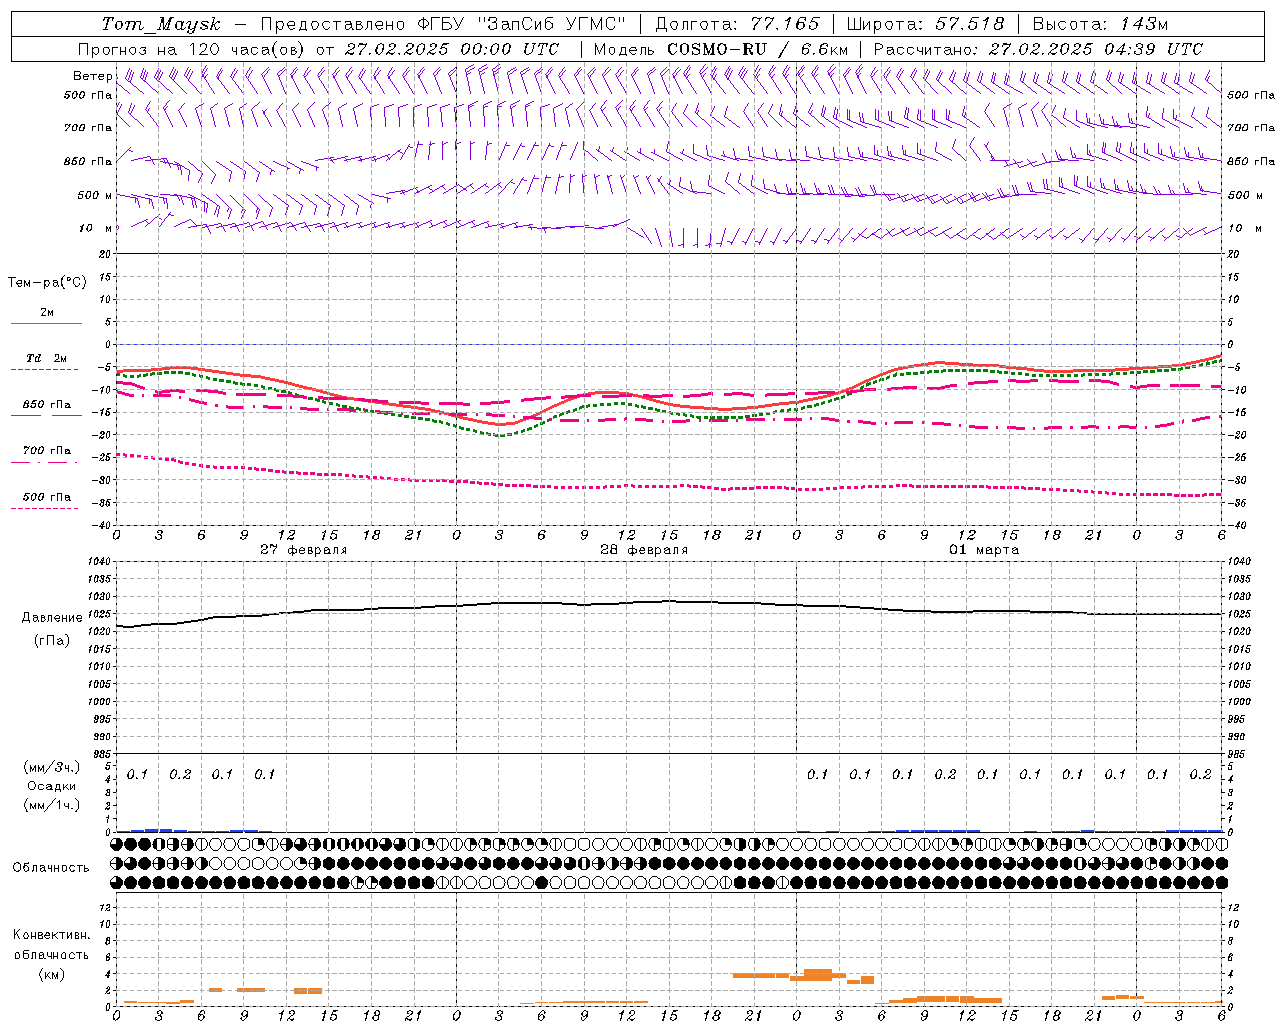Click the Рассчитано: 27.02.2025 04:39 UTC timestamp
This screenshot has width=1280, height=1024.
click(x=1038, y=49)
